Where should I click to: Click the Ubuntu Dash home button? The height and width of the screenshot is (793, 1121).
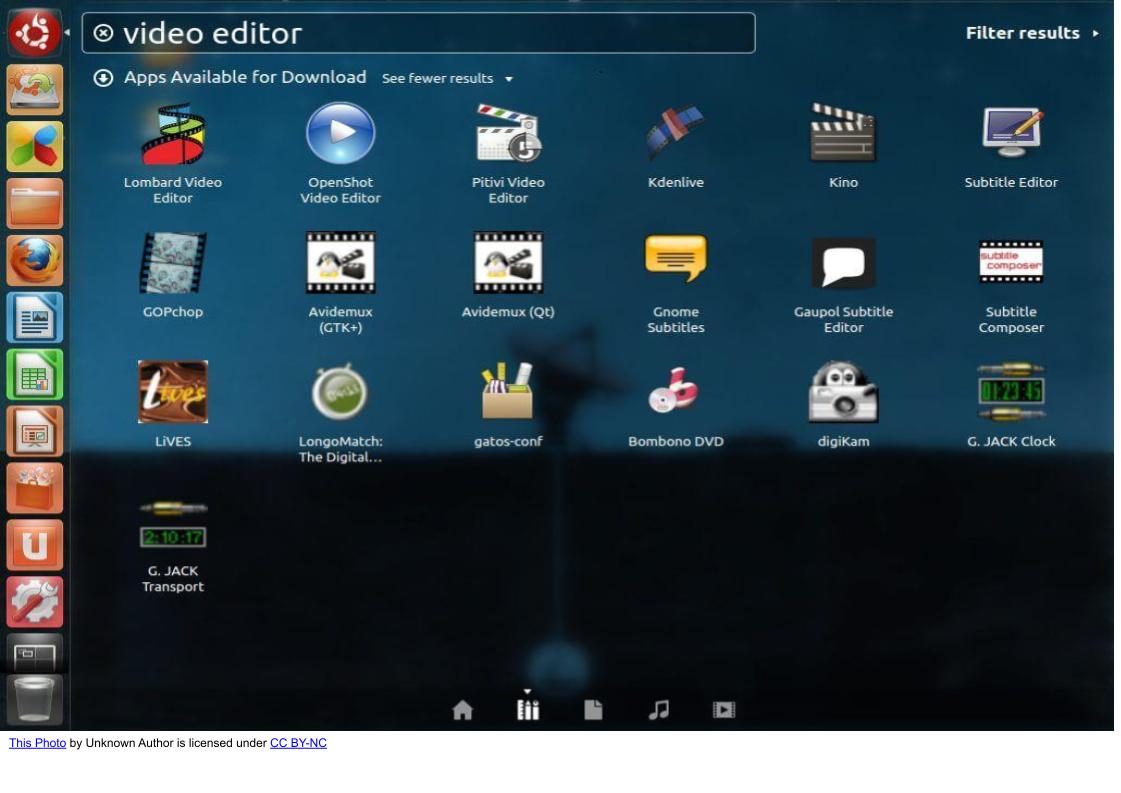click(x=34, y=32)
